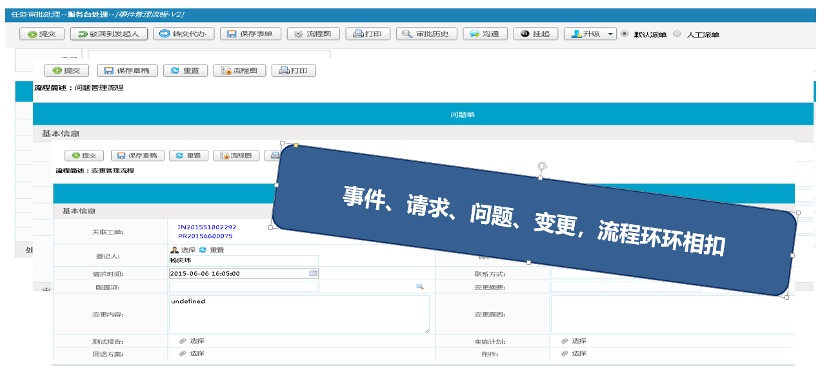
Task: Click the 基本信息 section header in 变更 form
Action: pyautogui.click(x=79, y=211)
